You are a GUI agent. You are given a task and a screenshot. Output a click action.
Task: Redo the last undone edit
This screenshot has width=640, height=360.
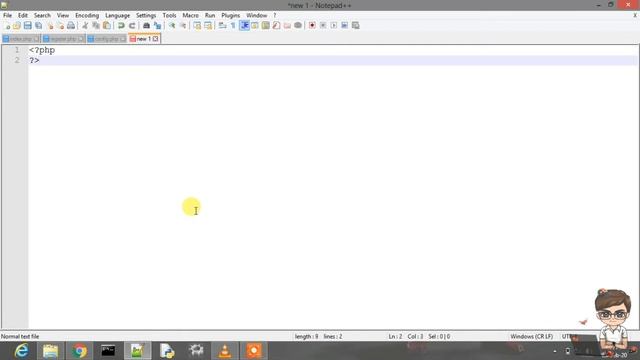tap(132, 25)
